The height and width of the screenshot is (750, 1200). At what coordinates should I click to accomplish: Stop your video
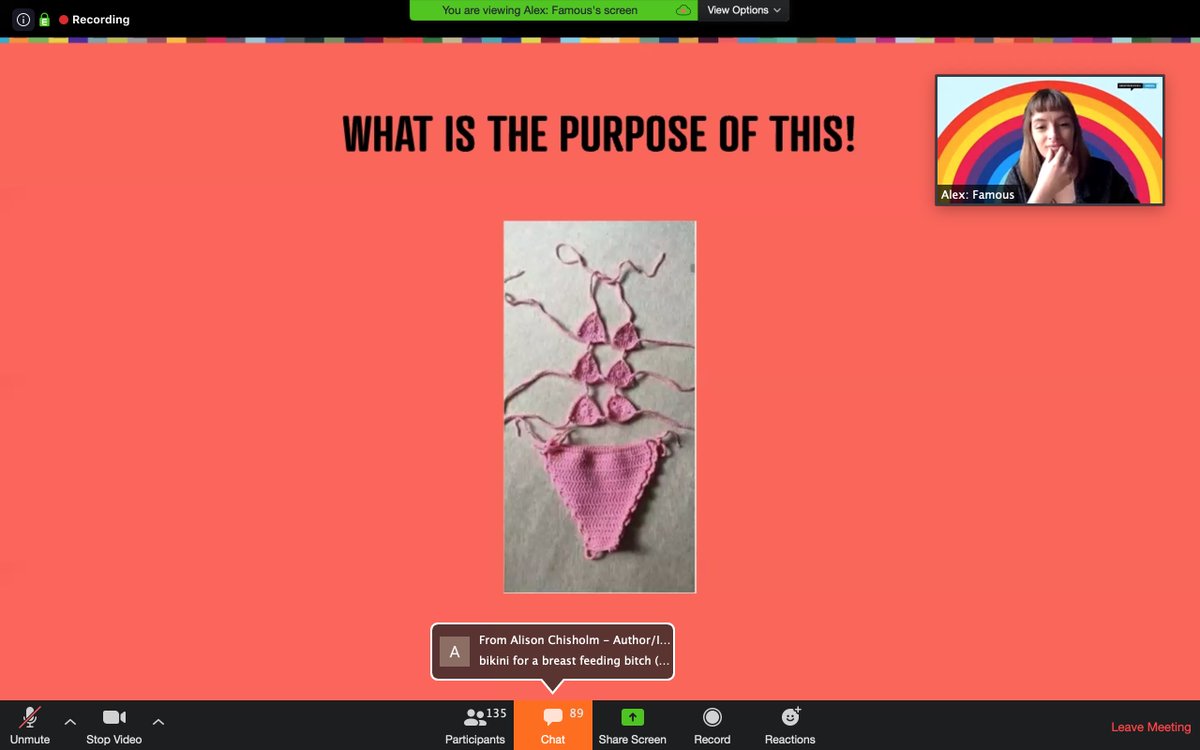click(113, 725)
